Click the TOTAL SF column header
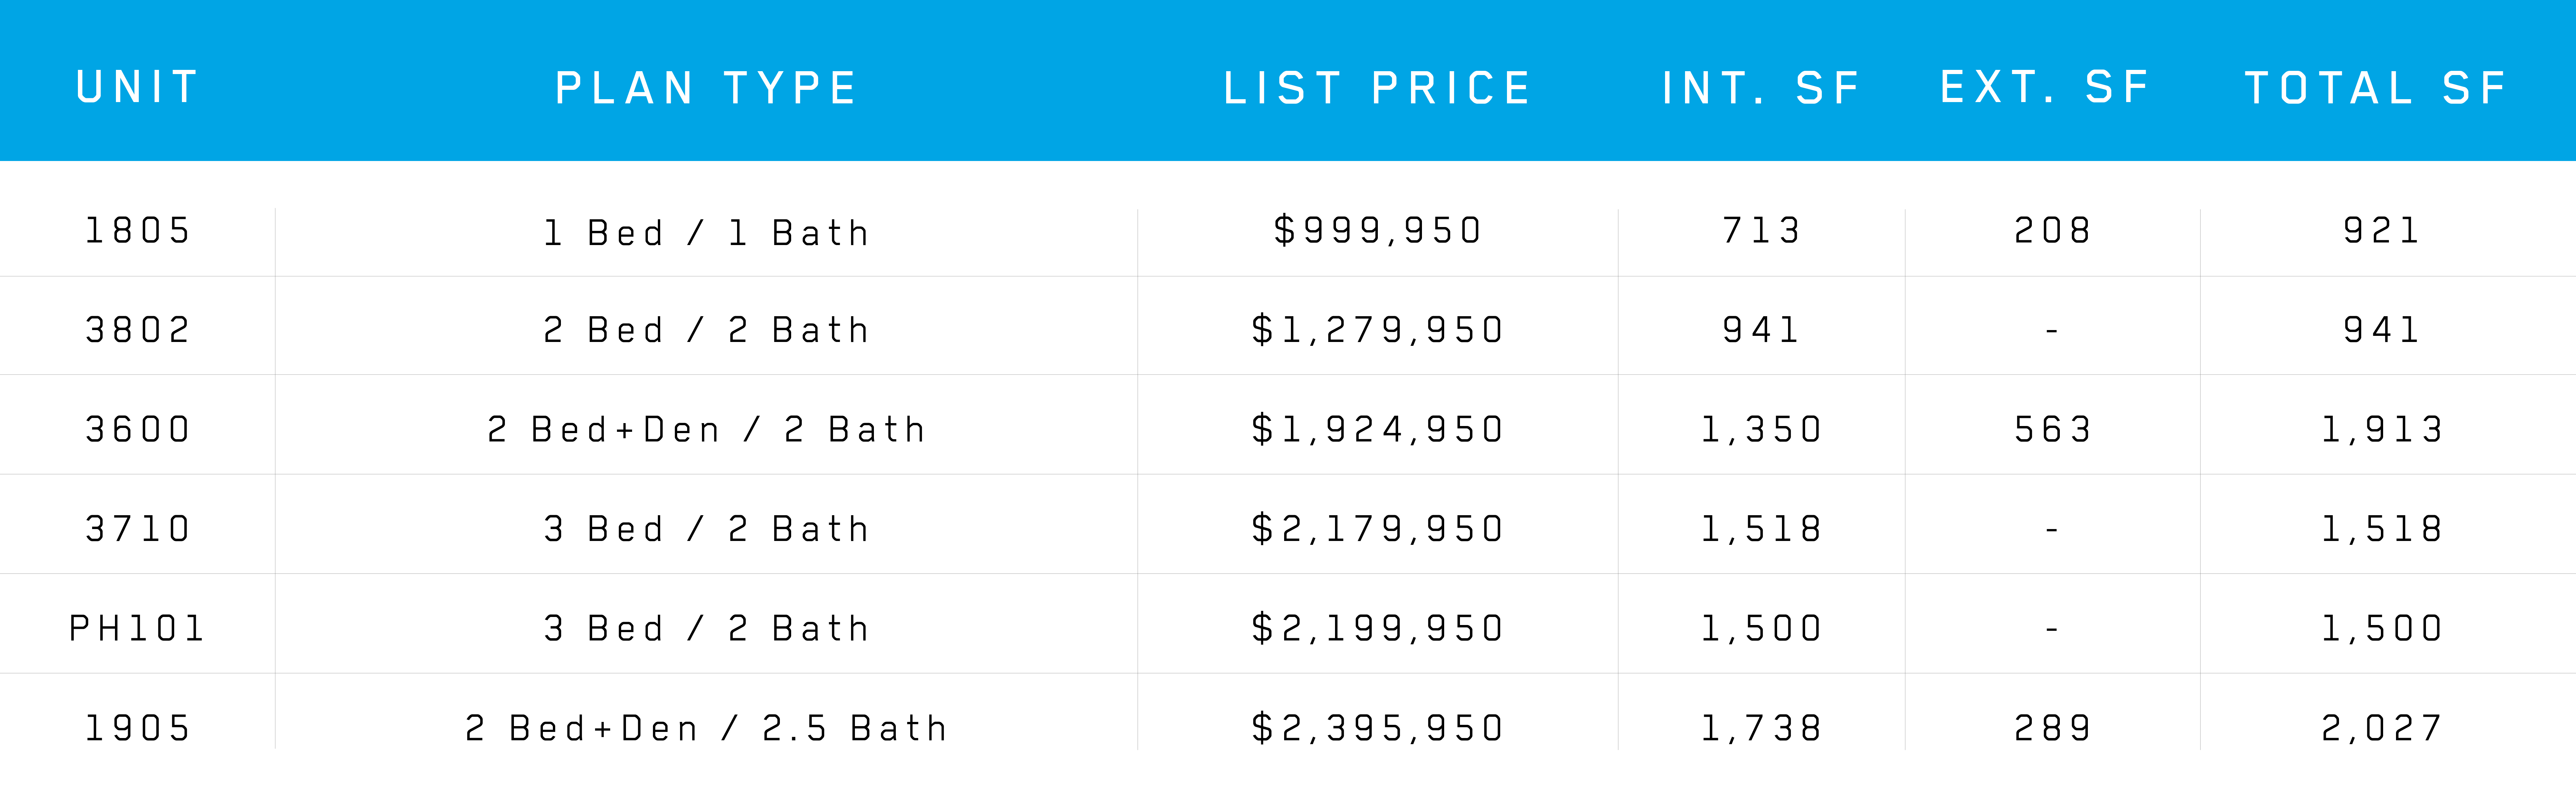The width and height of the screenshot is (2576, 805). 2376,88
